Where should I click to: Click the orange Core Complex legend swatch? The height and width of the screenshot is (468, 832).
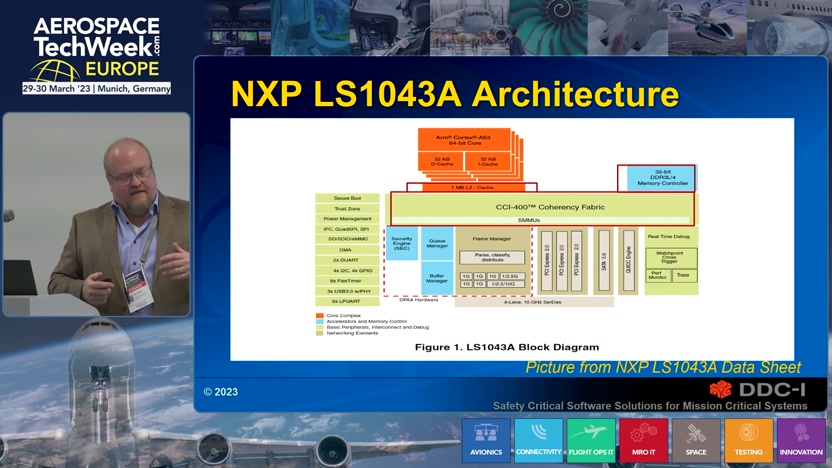[319, 316]
